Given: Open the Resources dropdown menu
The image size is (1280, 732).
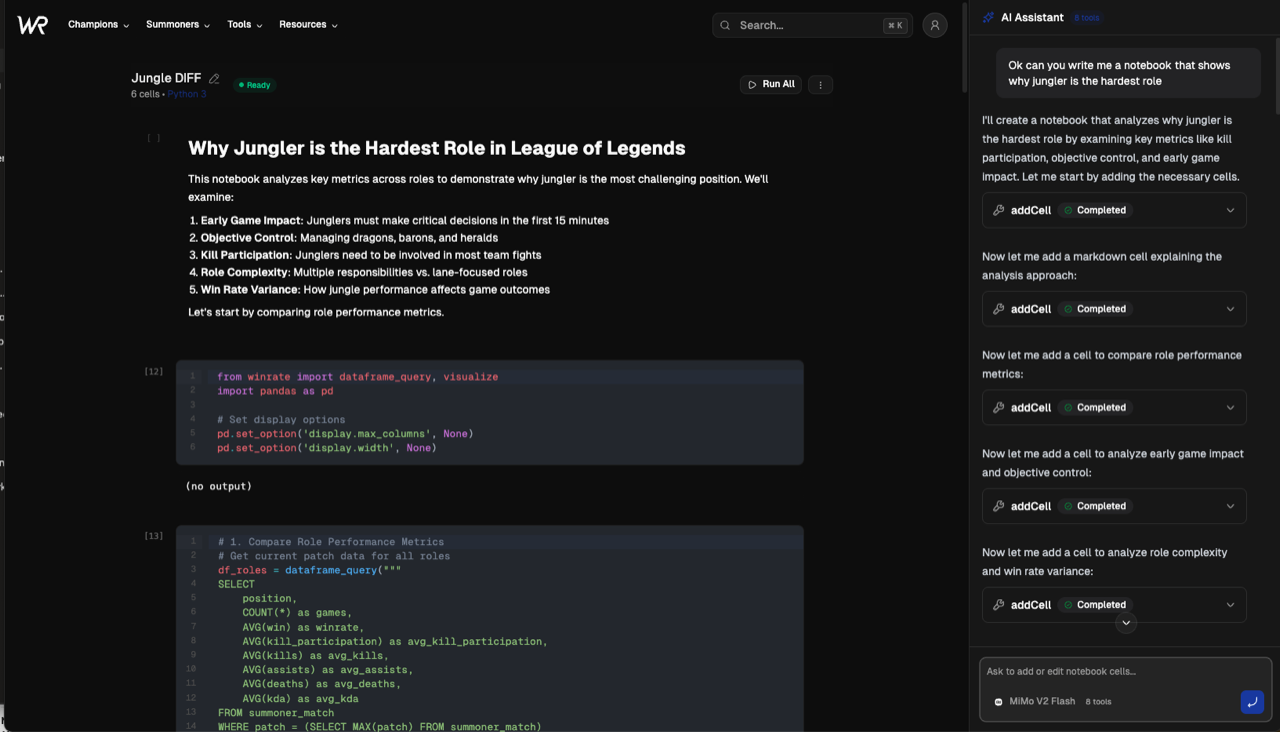Looking at the screenshot, I should [x=309, y=25].
